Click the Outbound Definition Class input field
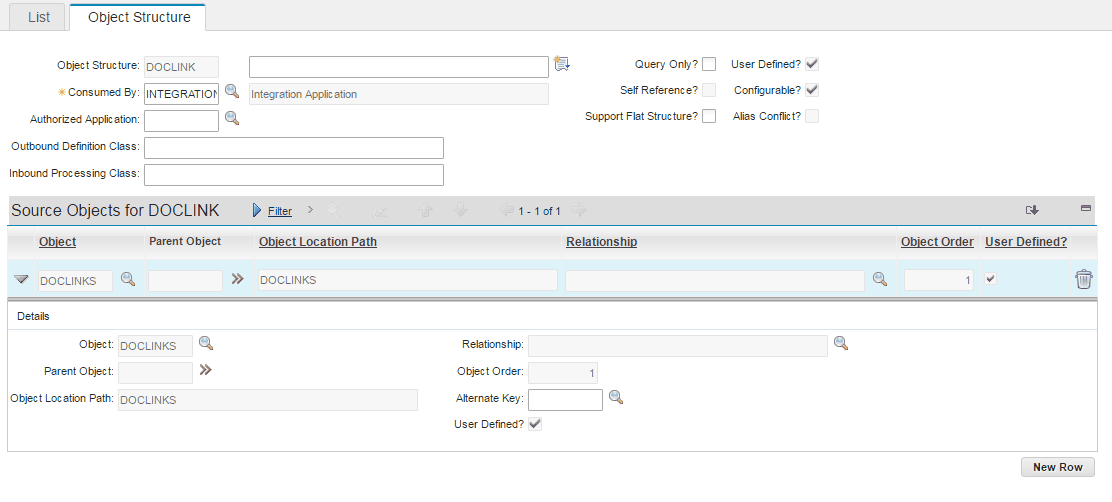The height and width of the screenshot is (502, 1112). 293,148
